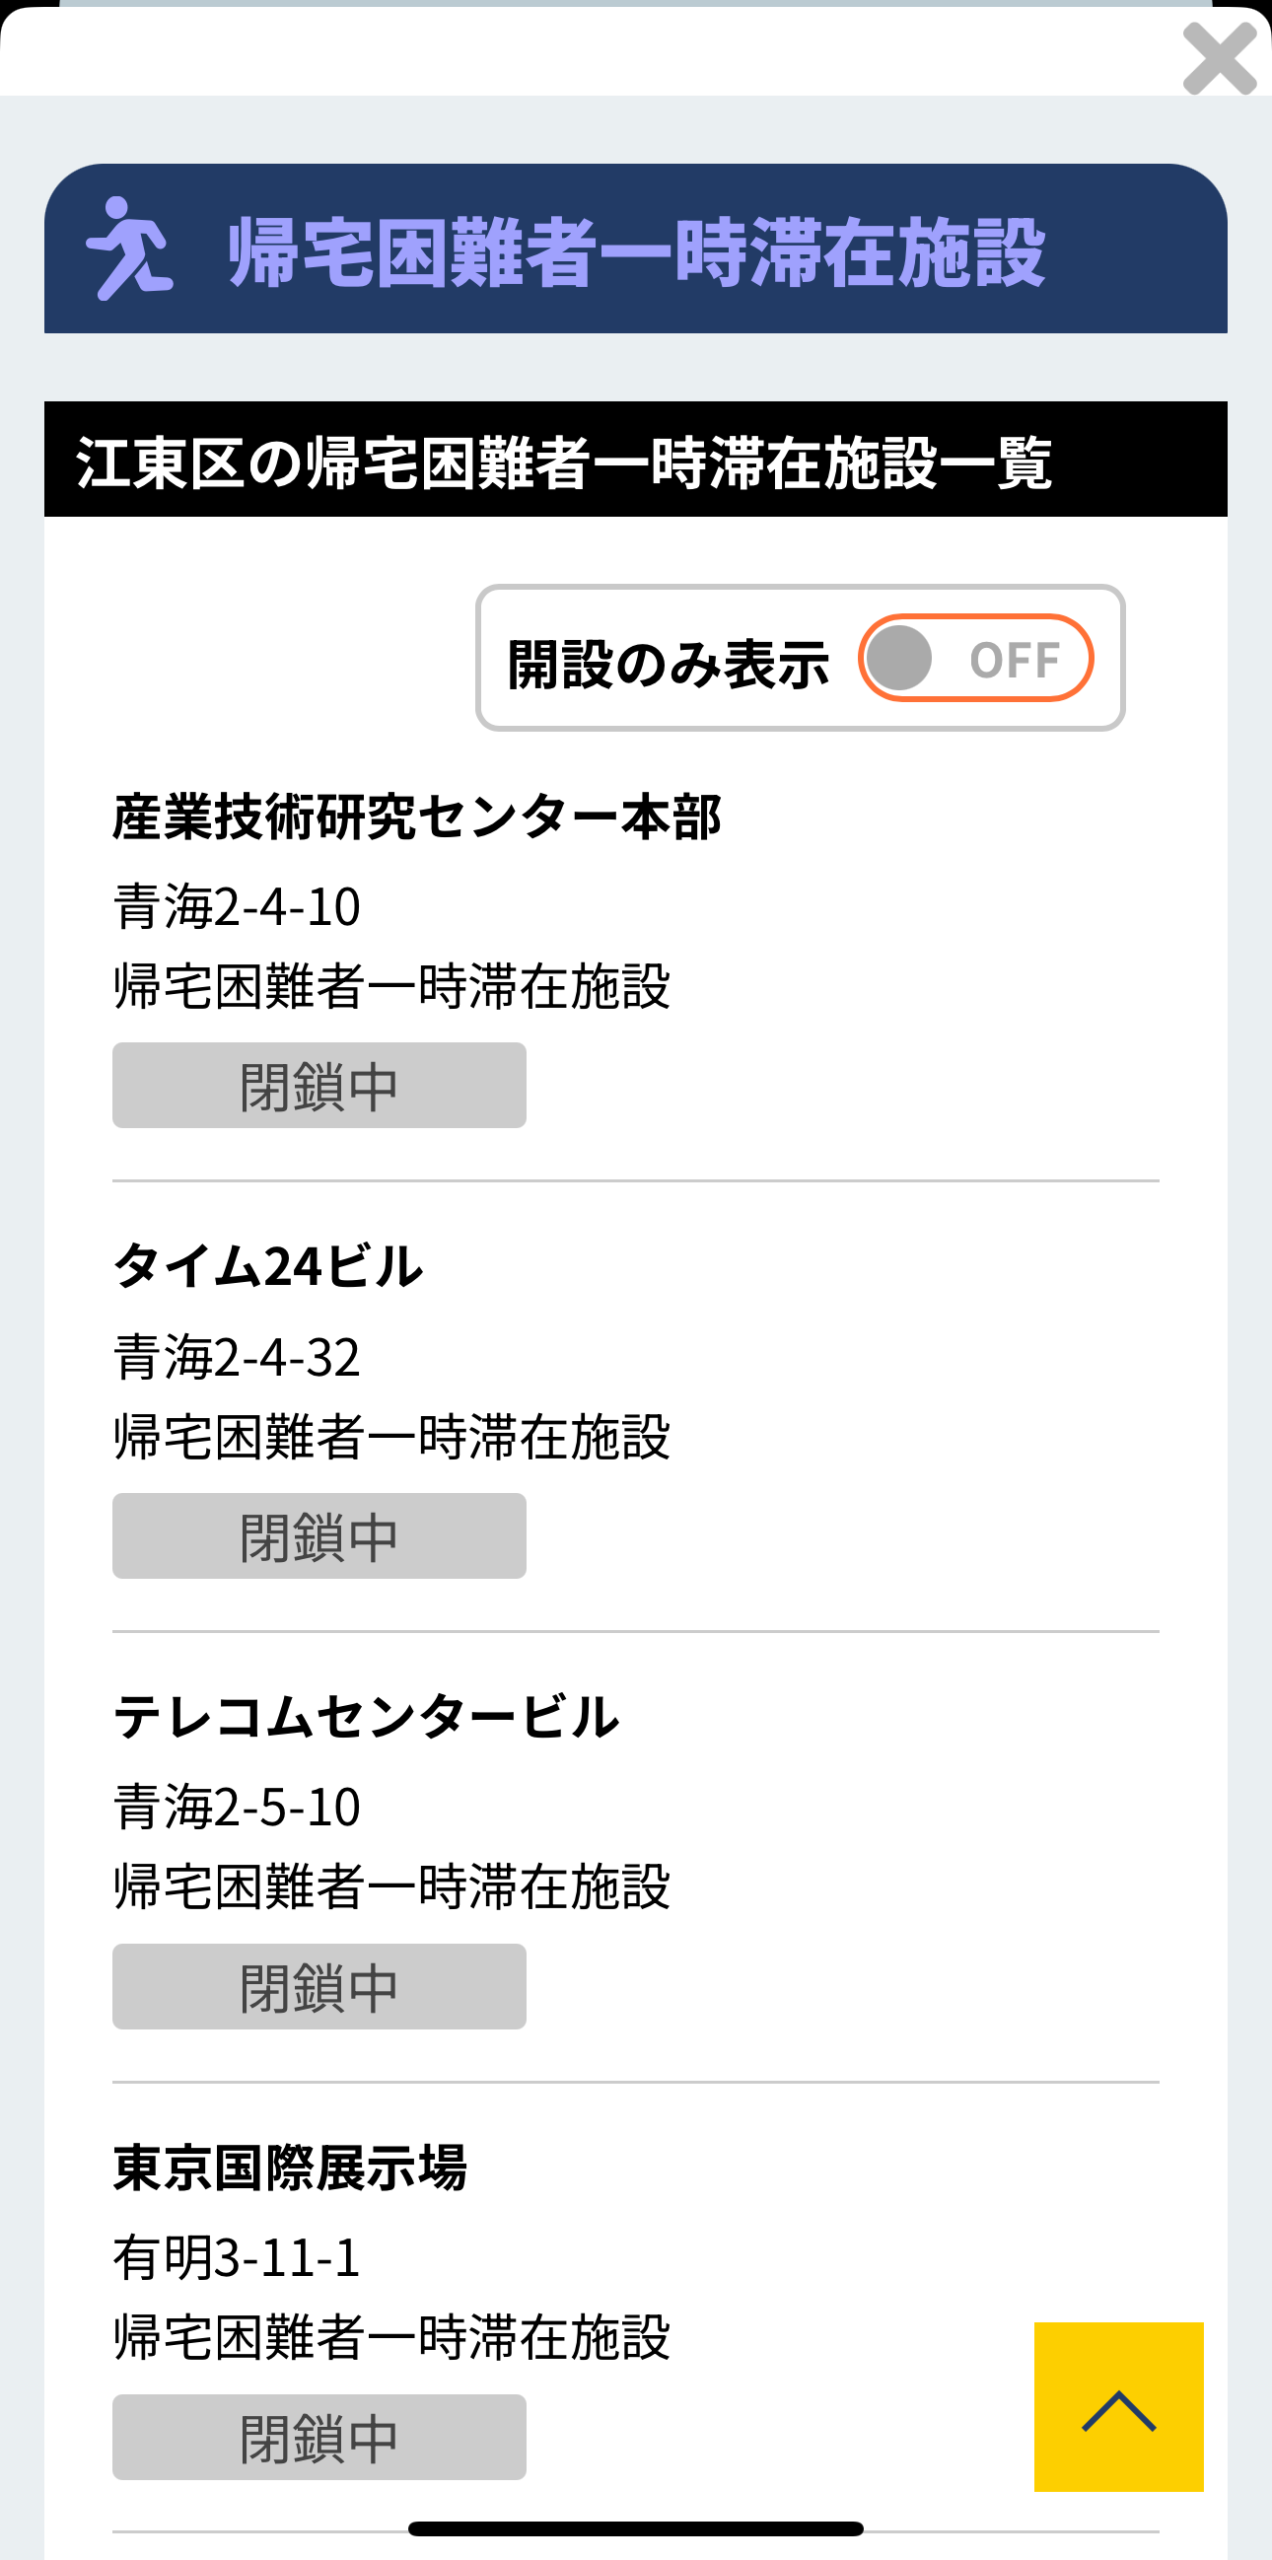1272x2560 pixels.
Task: Open 産業技術研究センター本部 facility entry
Action: tap(416, 817)
